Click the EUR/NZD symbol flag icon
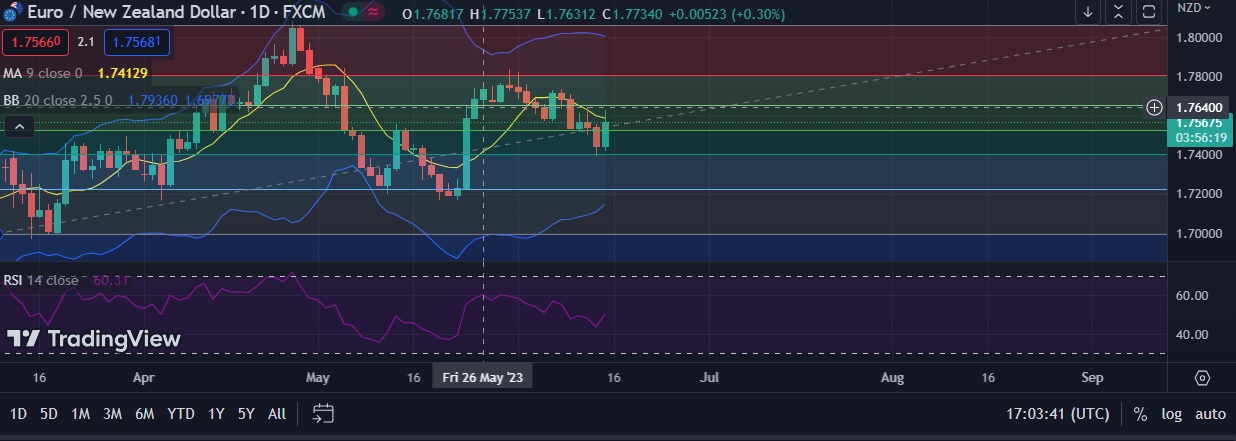Viewport: 1236px width, 441px height. (x=11, y=14)
